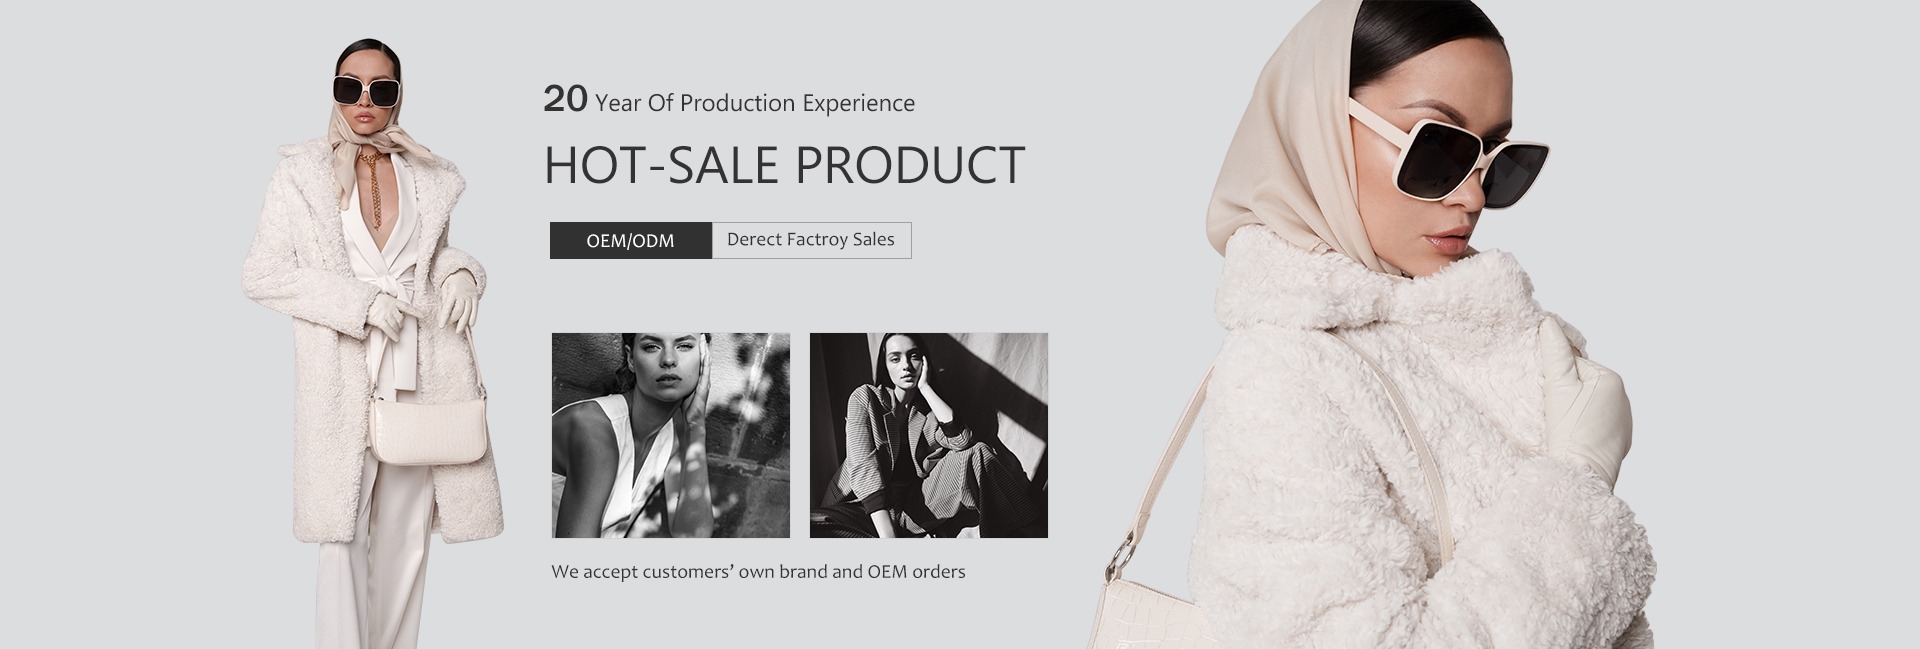Click the dark OEM/ODM button

click(630, 240)
